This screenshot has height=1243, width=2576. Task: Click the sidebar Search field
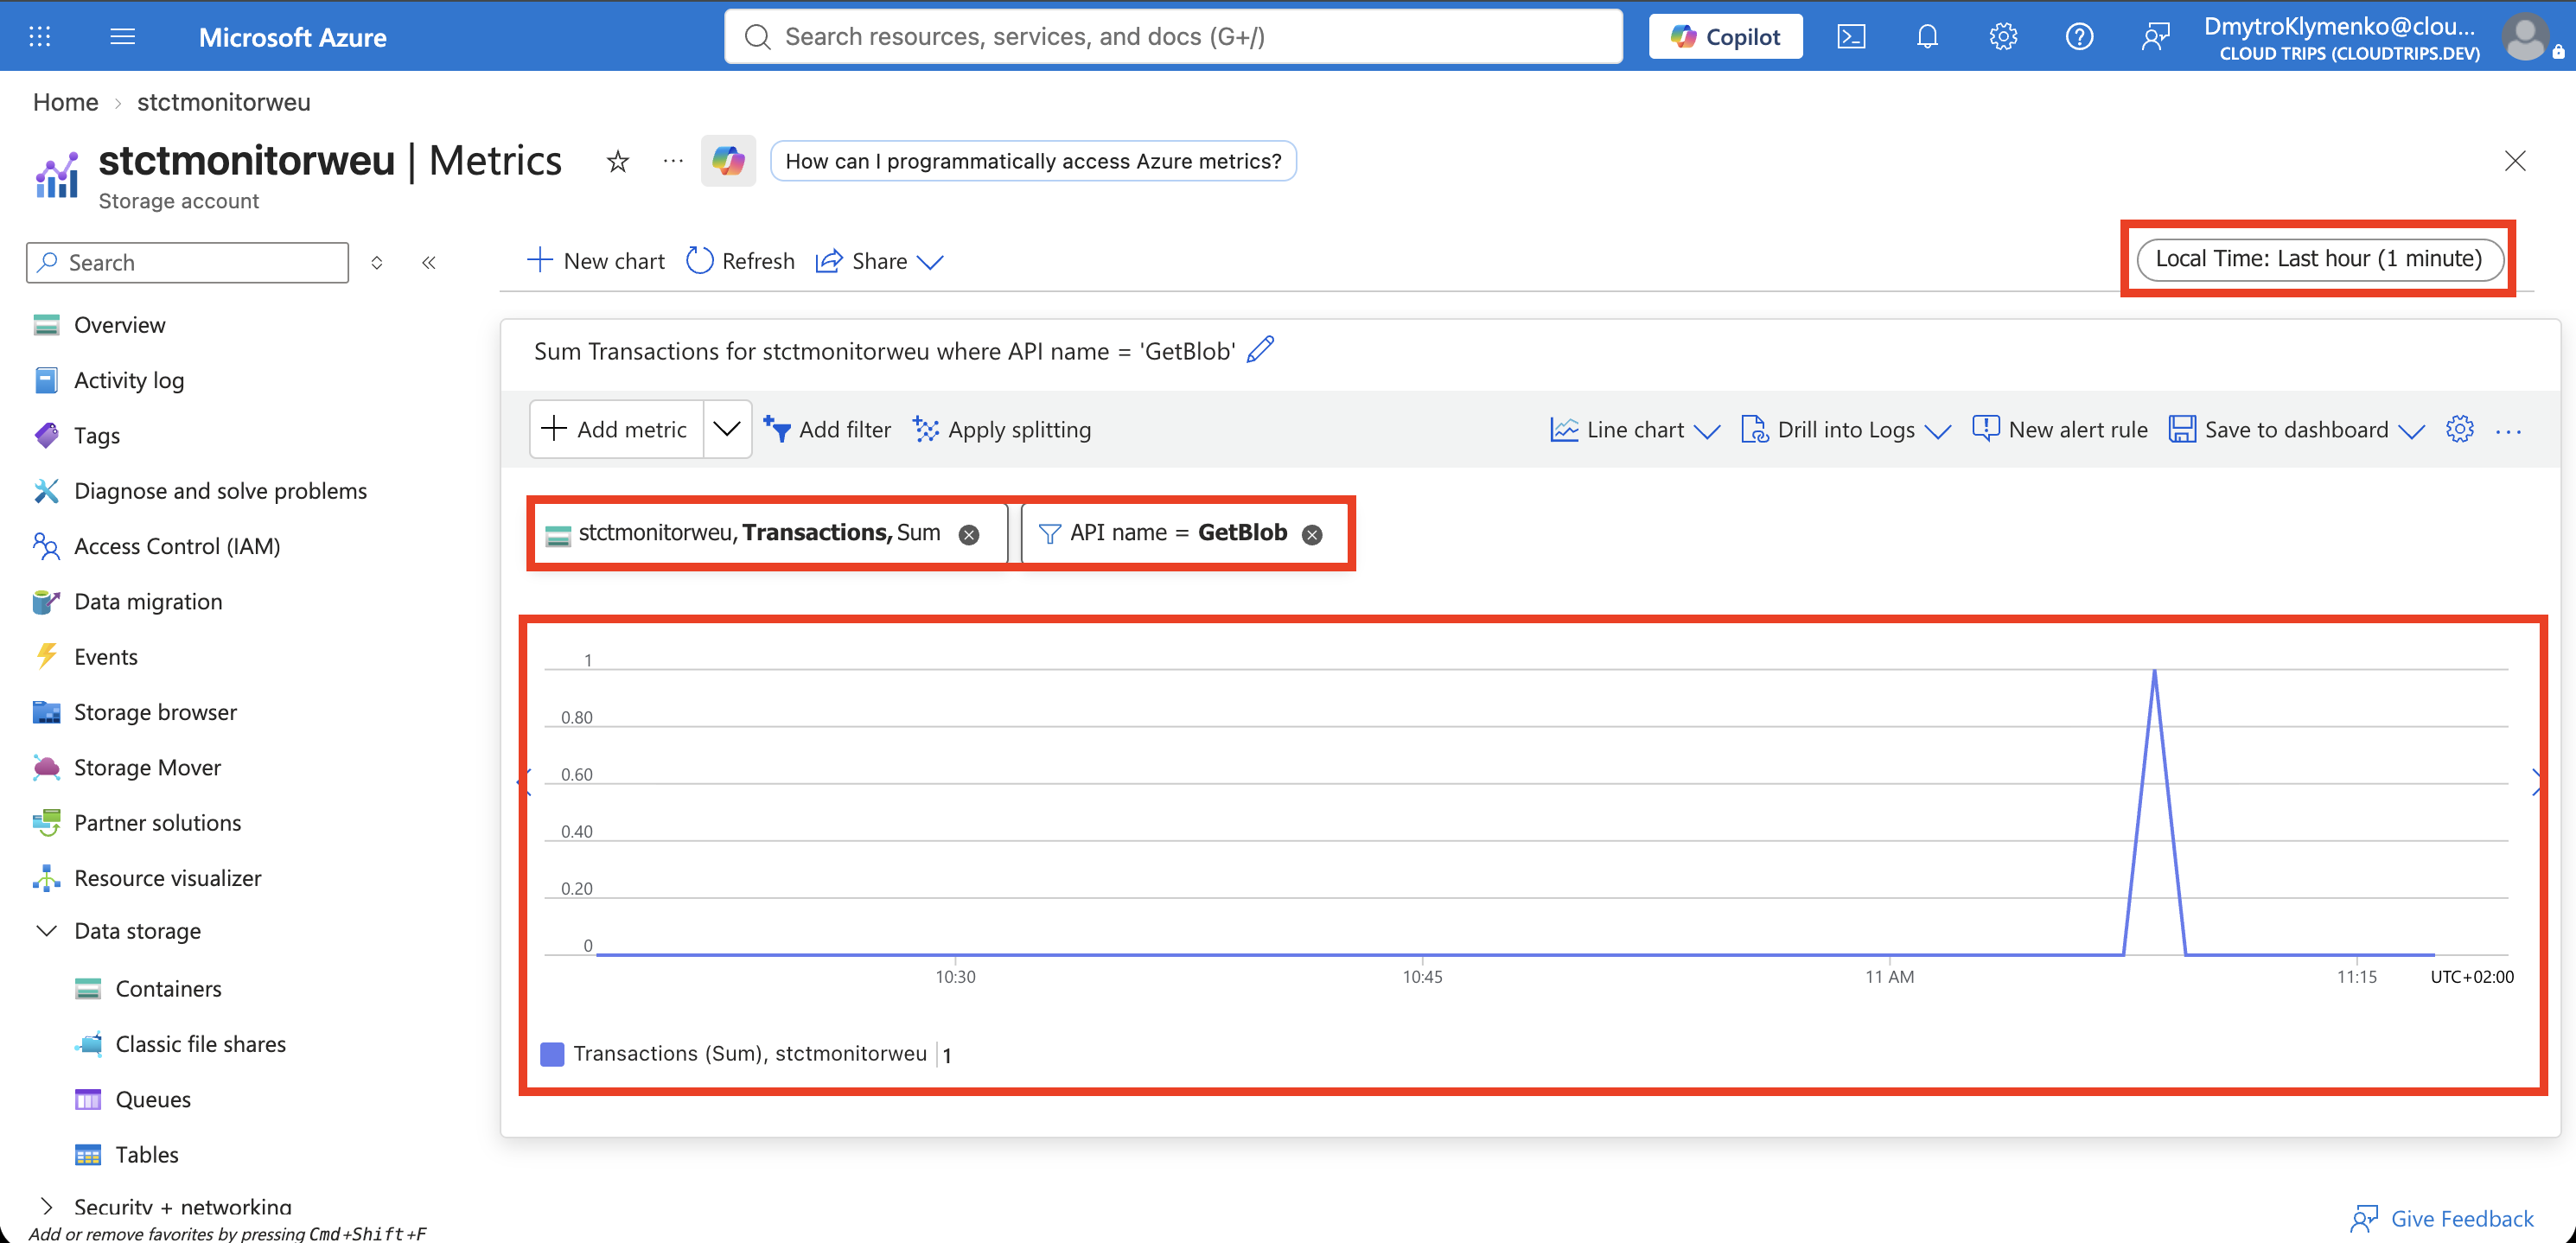[188, 263]
